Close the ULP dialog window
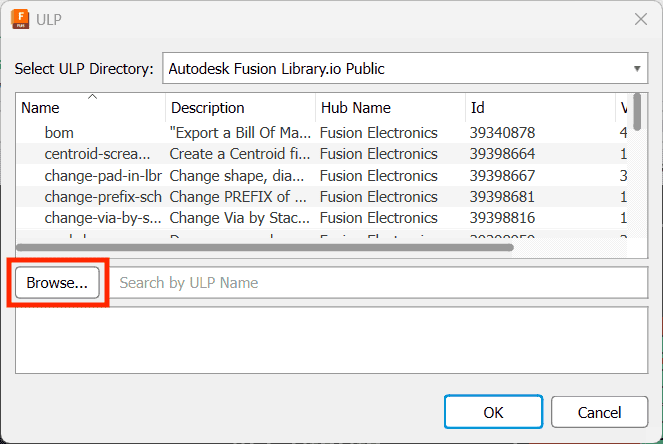Screen dimensions: 663x444 tap(641, 19)
